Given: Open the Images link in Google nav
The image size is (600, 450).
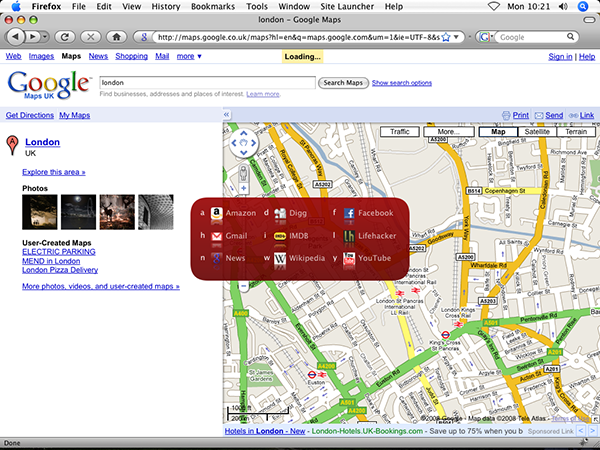Looking at the screenshot, I should tap(41, 56).
